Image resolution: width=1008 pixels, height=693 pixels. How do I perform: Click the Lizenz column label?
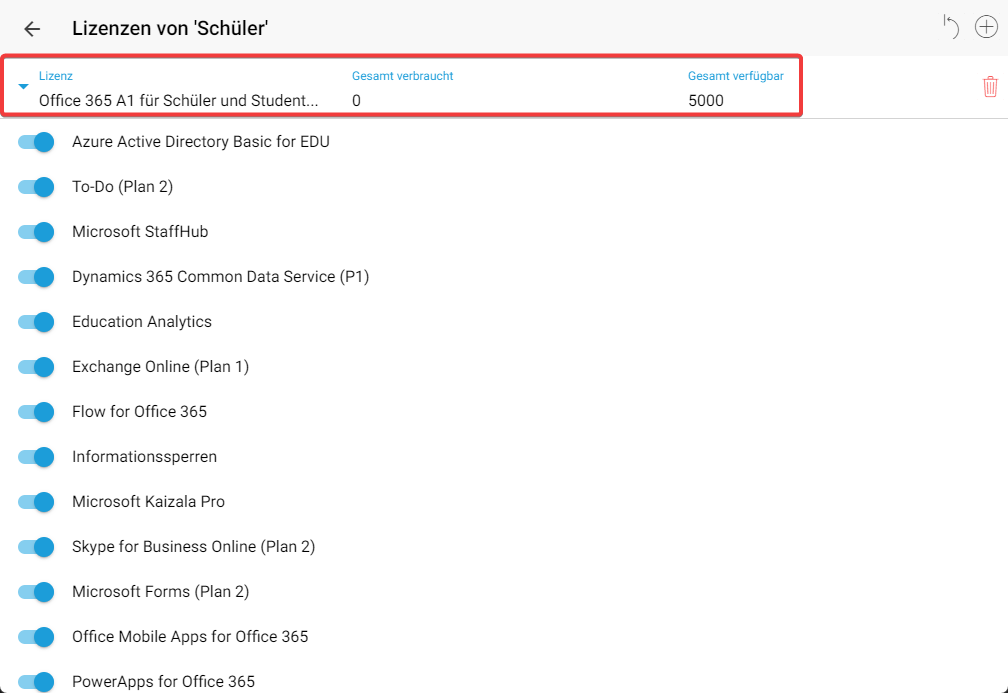click(56, 76)
